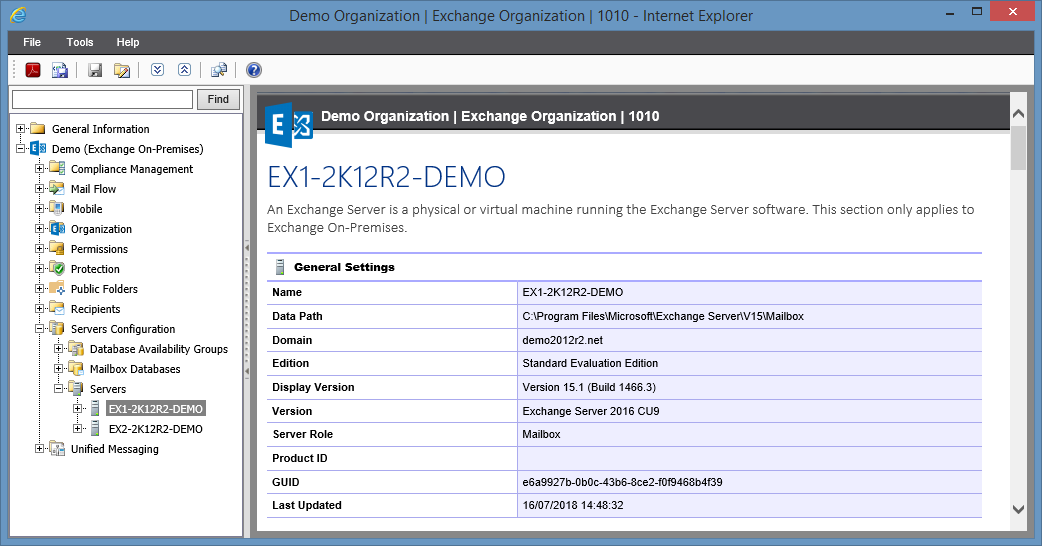Collapse the Servers Configuration node
The image size is (1042, 546).
[x=40, y=328]
